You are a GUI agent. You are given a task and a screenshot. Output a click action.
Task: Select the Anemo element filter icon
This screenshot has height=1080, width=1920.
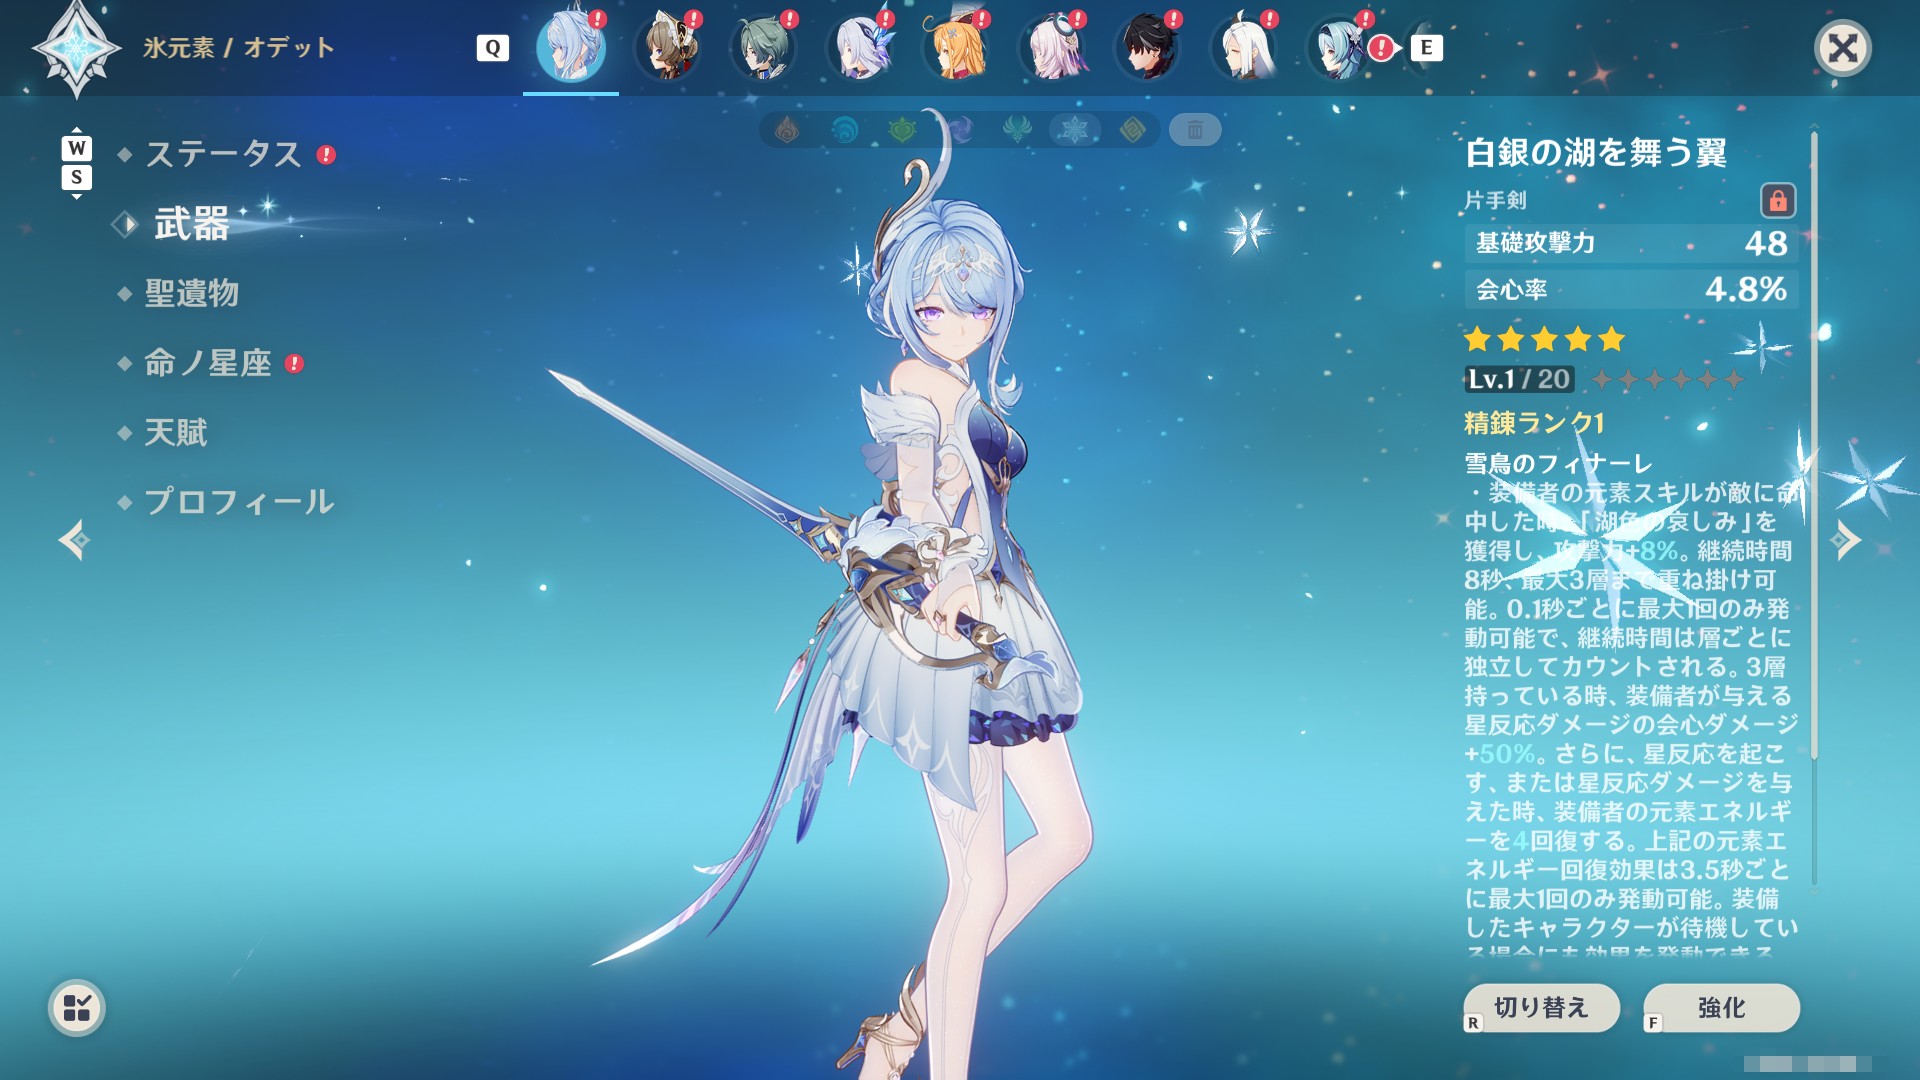pos(1018,130)
